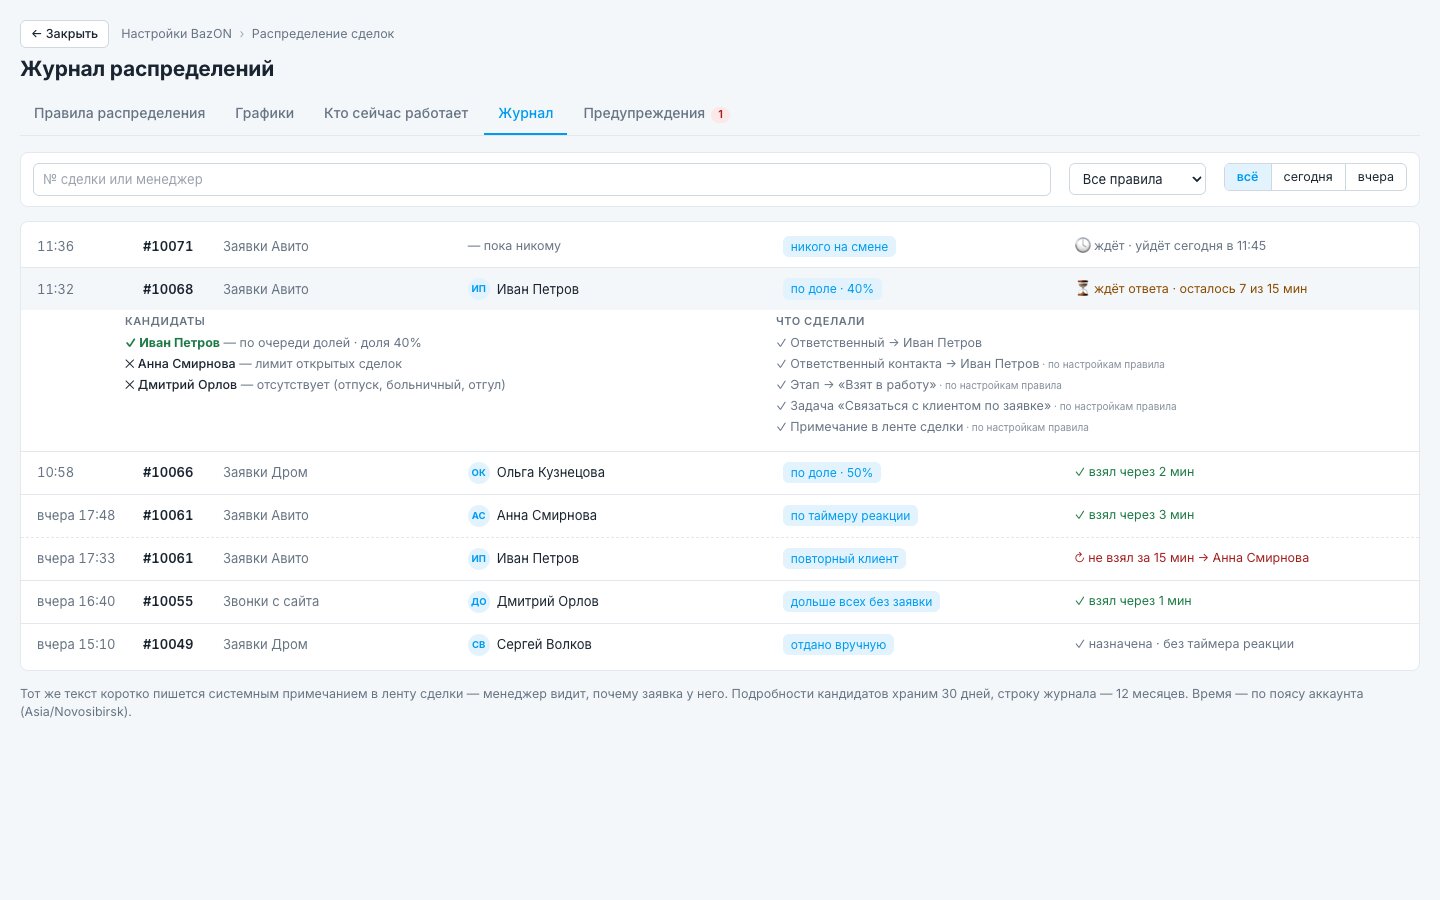Click the «дольше всех без заявки» tag
Image resolution: width=1440 pixels, height=900 pixels.
(x=861, y=602)
